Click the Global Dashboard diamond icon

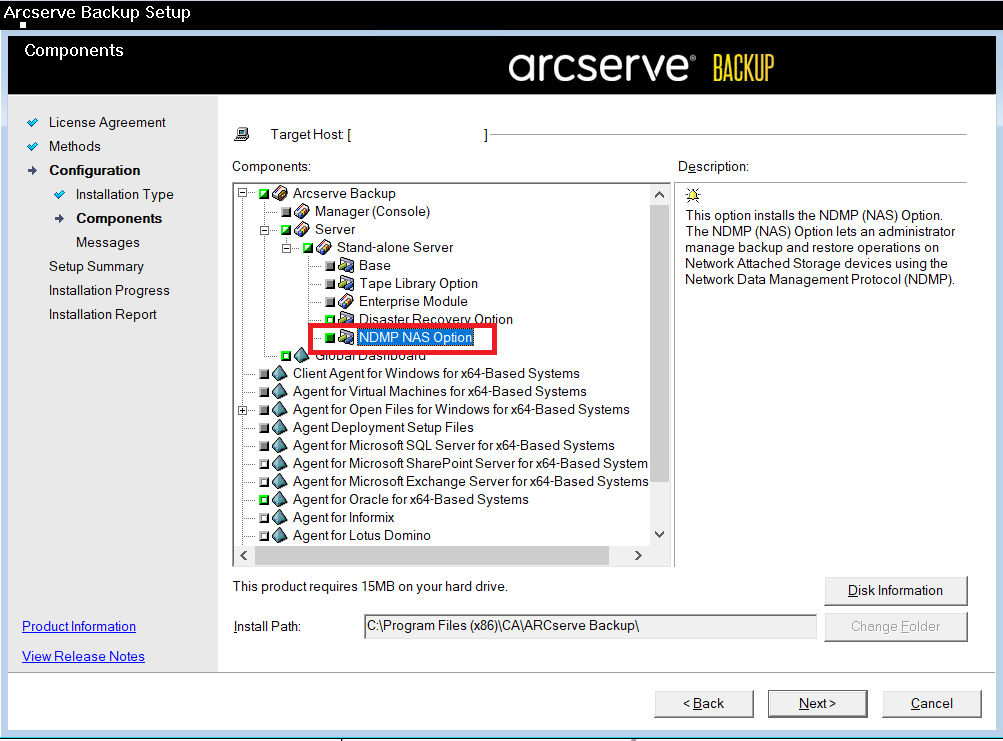point(300,355)
